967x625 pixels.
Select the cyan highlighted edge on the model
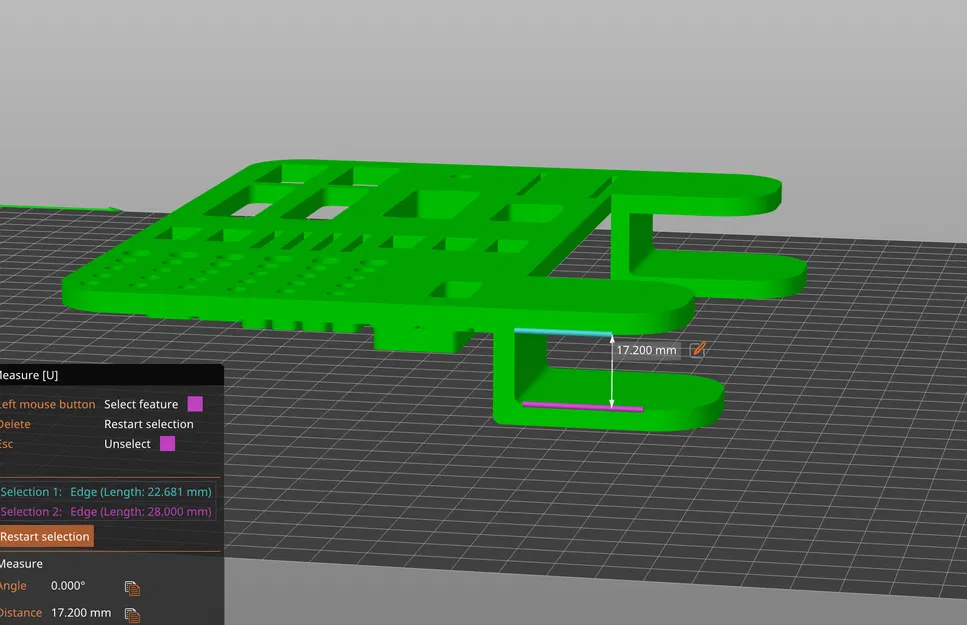tap(562, 330)
